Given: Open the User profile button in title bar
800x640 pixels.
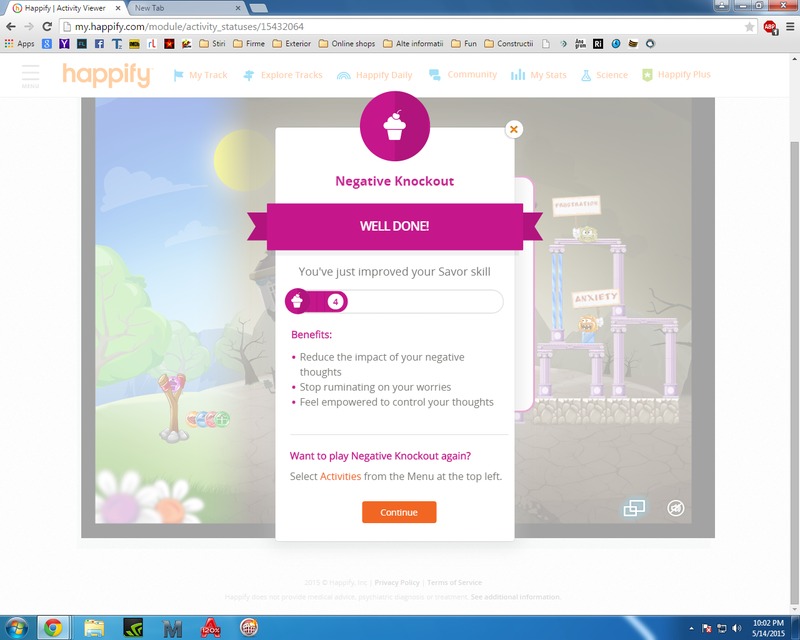Looking at the screenshot, I should [x=721, y=6].
